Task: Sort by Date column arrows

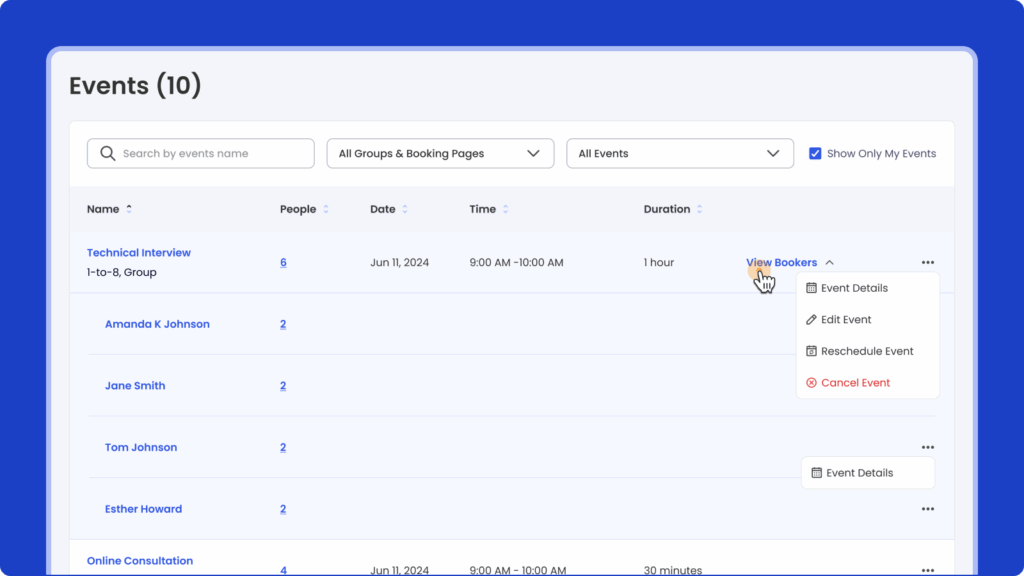Action: click(406, 209)
